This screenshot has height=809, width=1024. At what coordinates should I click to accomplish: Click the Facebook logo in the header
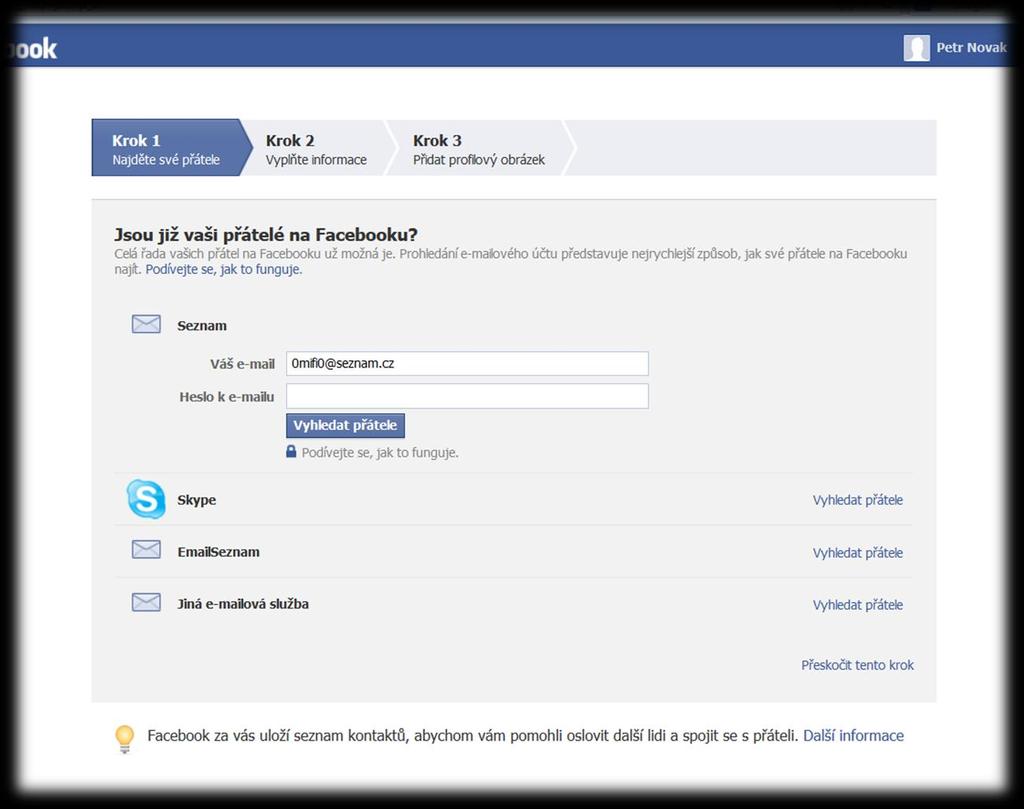pyautogui.click(x=31, y=48)
